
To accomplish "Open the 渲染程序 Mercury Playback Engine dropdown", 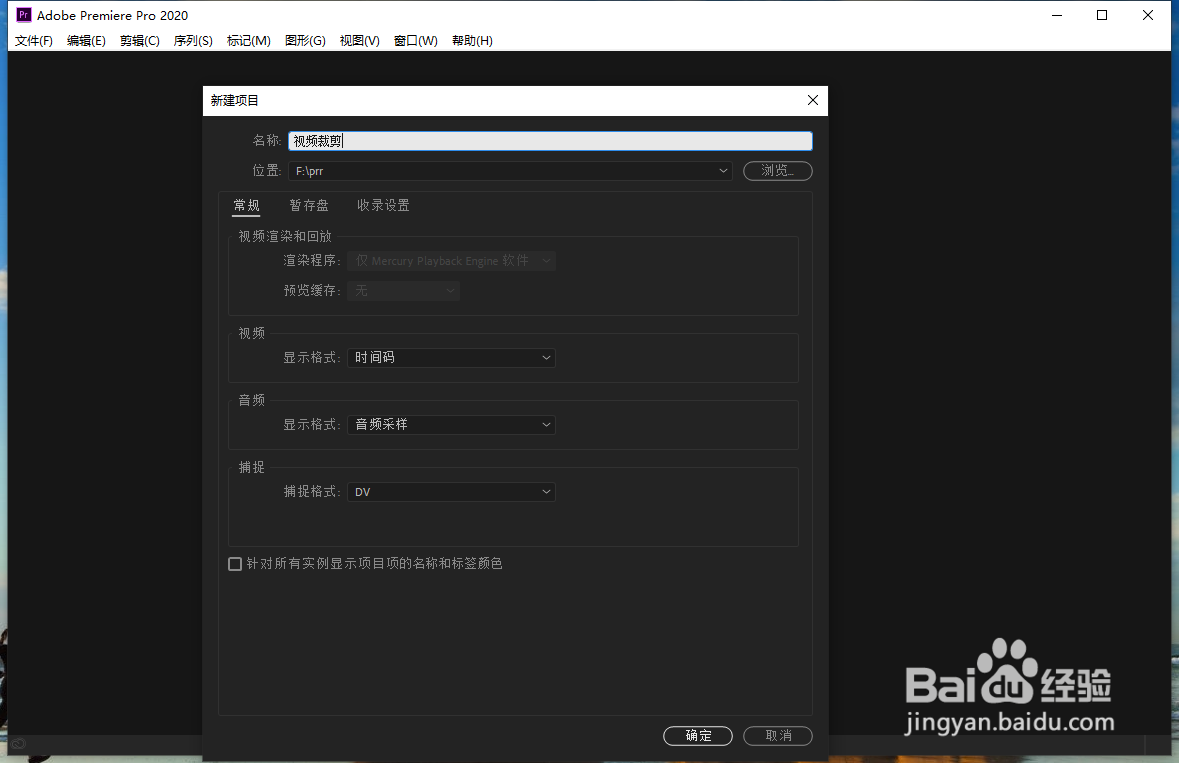I will pos(451,261).
